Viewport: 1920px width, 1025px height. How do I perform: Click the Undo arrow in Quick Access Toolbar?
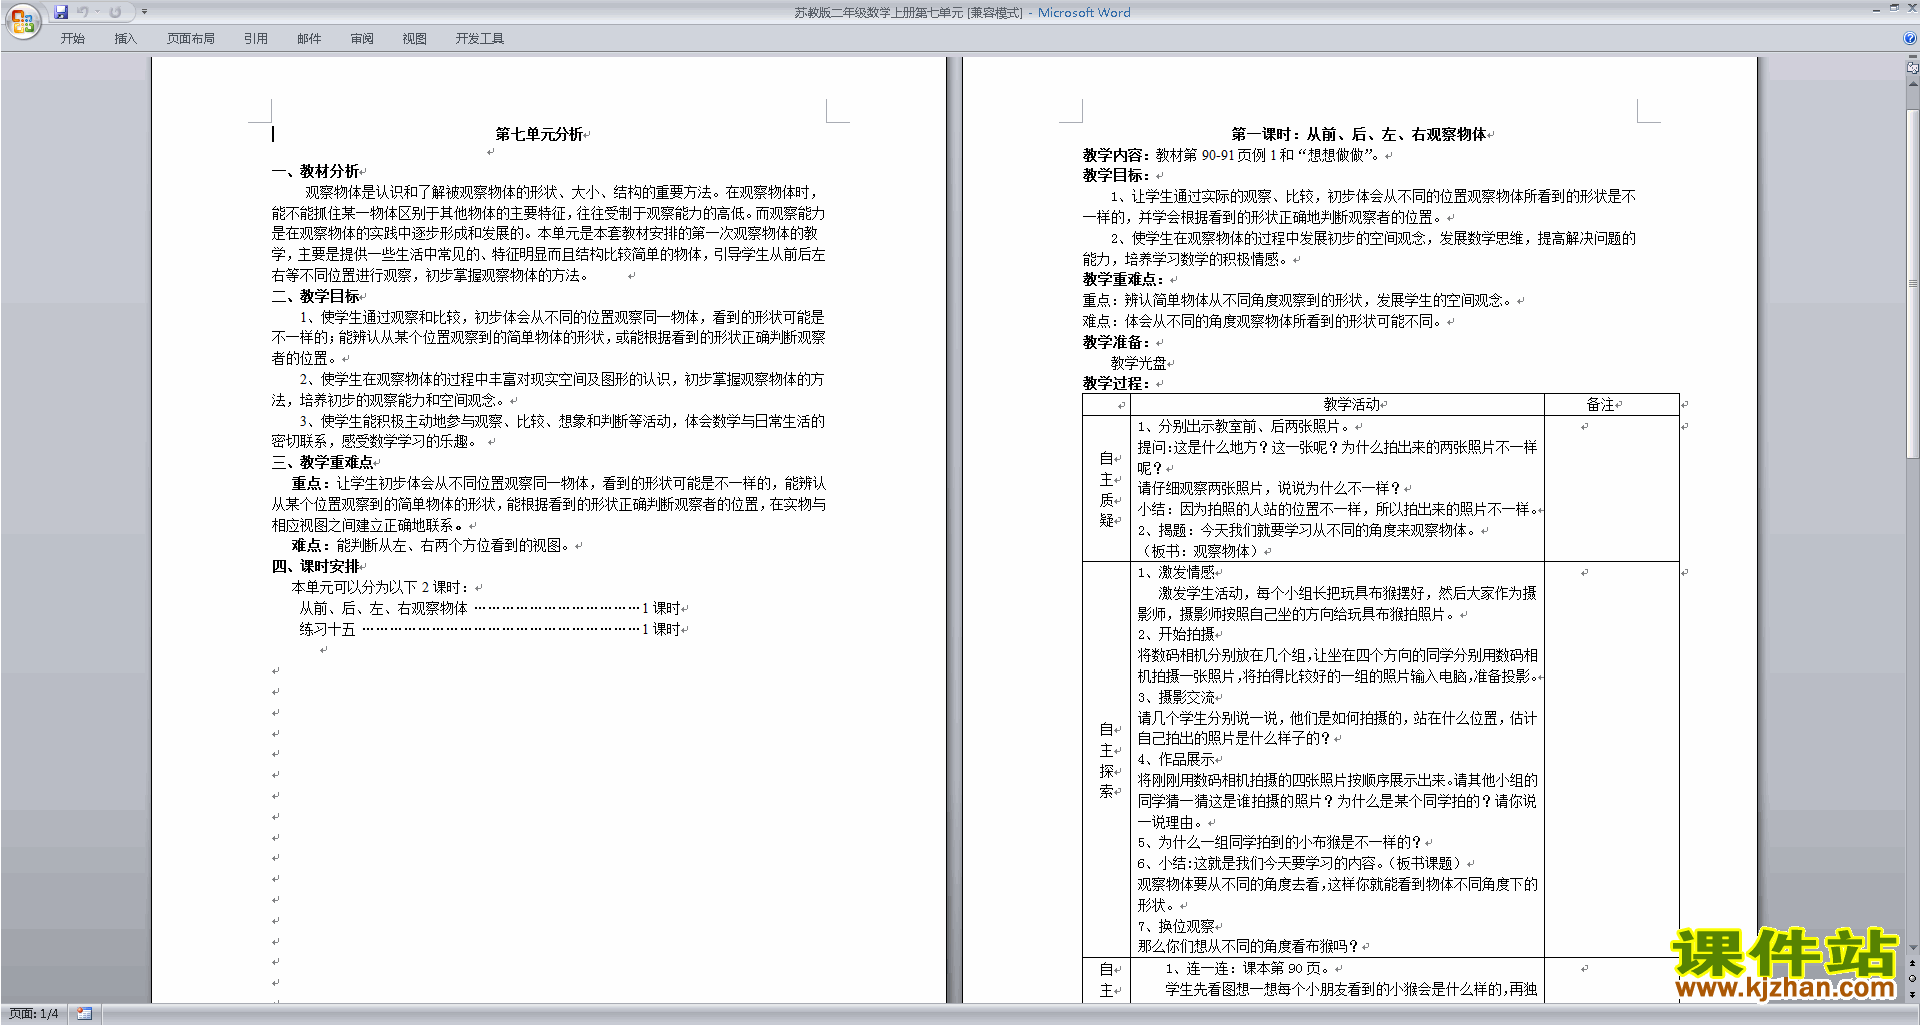tap(83, 12)
